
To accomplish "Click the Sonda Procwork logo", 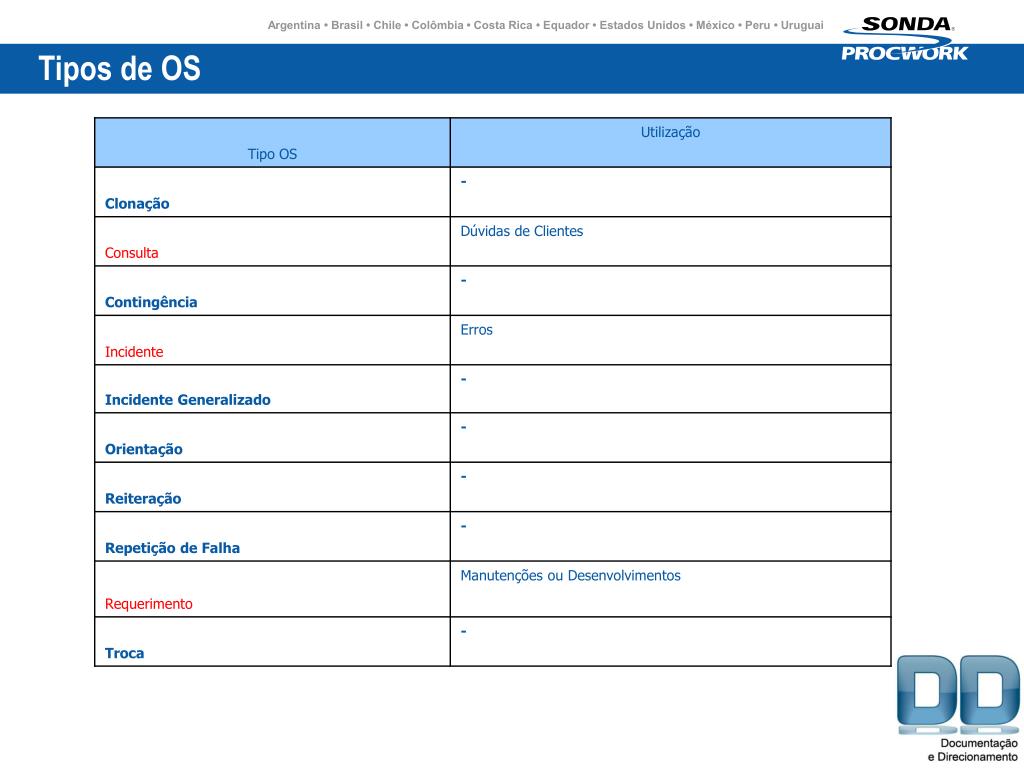I will pyautogui.click(x=904, y=39).
